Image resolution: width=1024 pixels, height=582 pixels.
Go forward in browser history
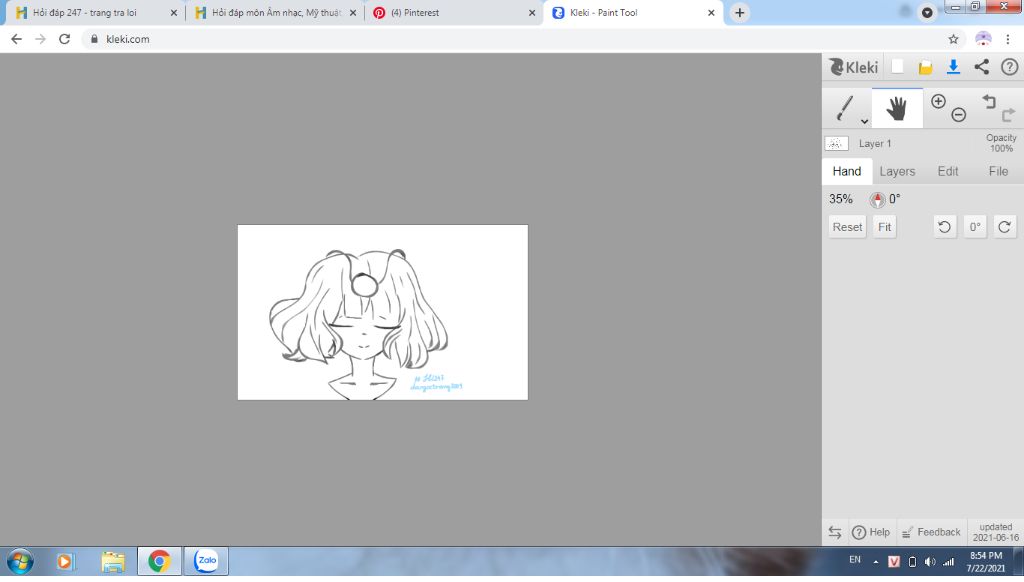(40, 39)
